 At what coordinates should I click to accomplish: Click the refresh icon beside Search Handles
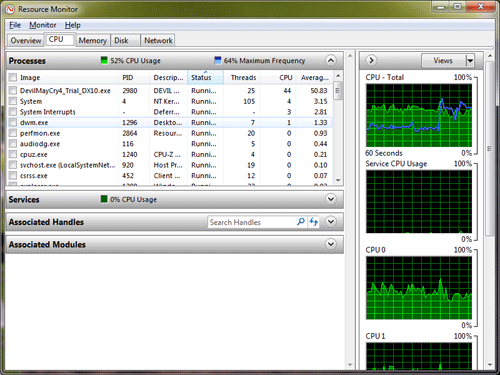313,222
